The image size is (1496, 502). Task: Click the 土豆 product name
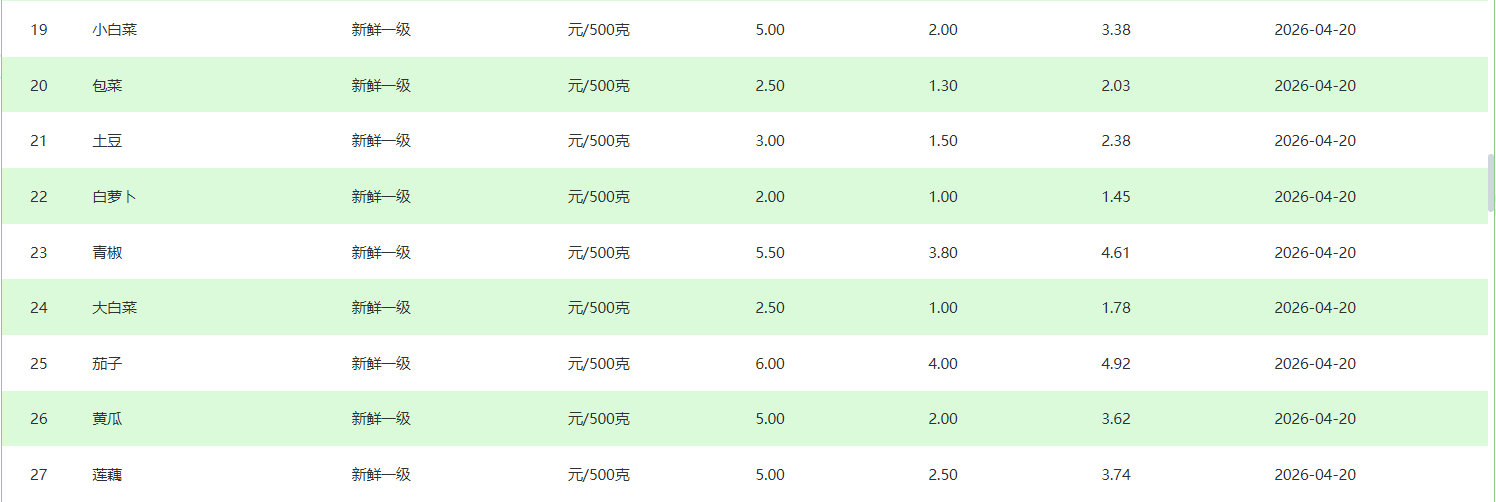107,141
